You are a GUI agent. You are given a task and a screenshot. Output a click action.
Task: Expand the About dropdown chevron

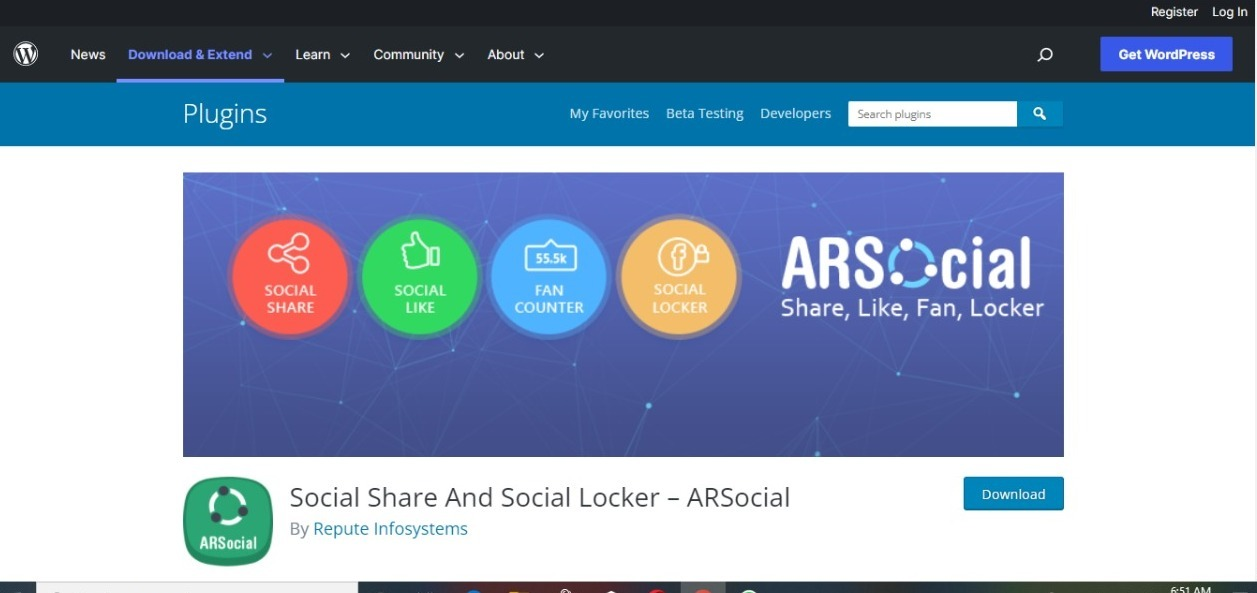point(538,55)
